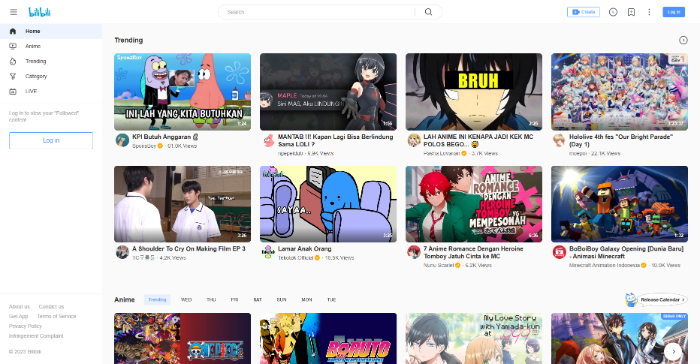Open My Love Story with Yamada-kun card
This screenshot has width=700, height=364.
click(474, 339)
